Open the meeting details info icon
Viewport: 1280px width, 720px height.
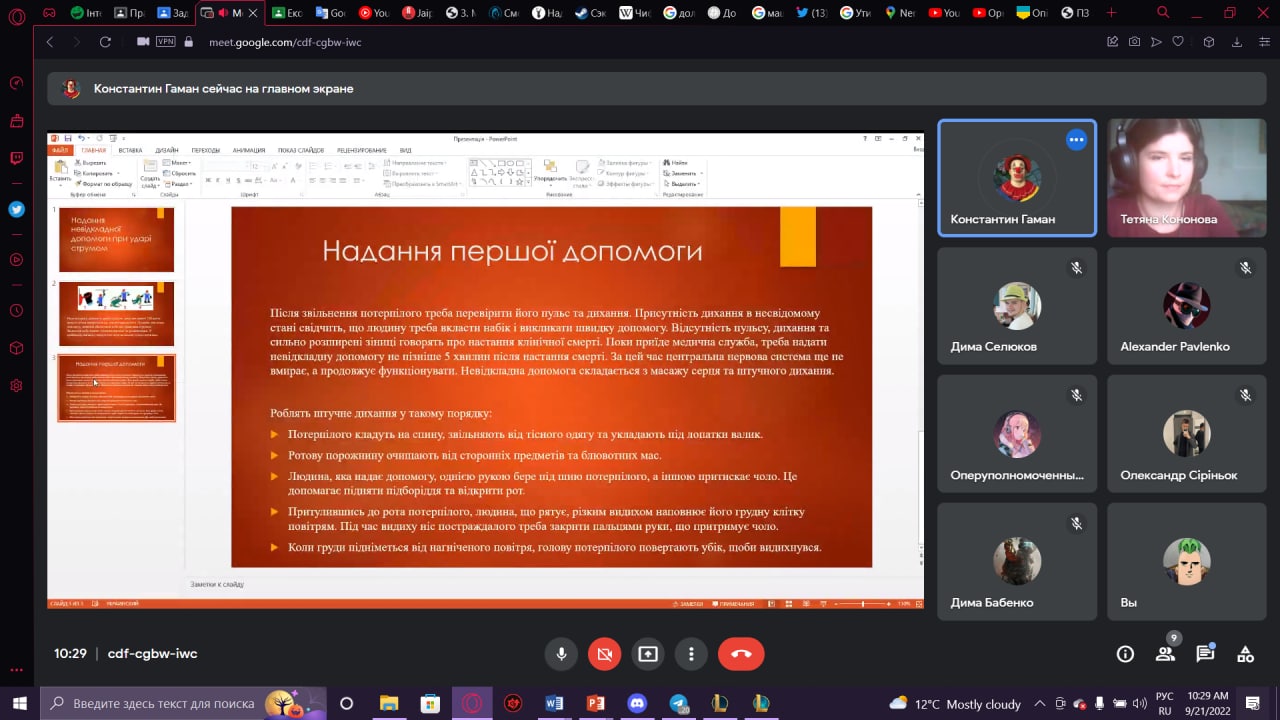point(1125,654)
